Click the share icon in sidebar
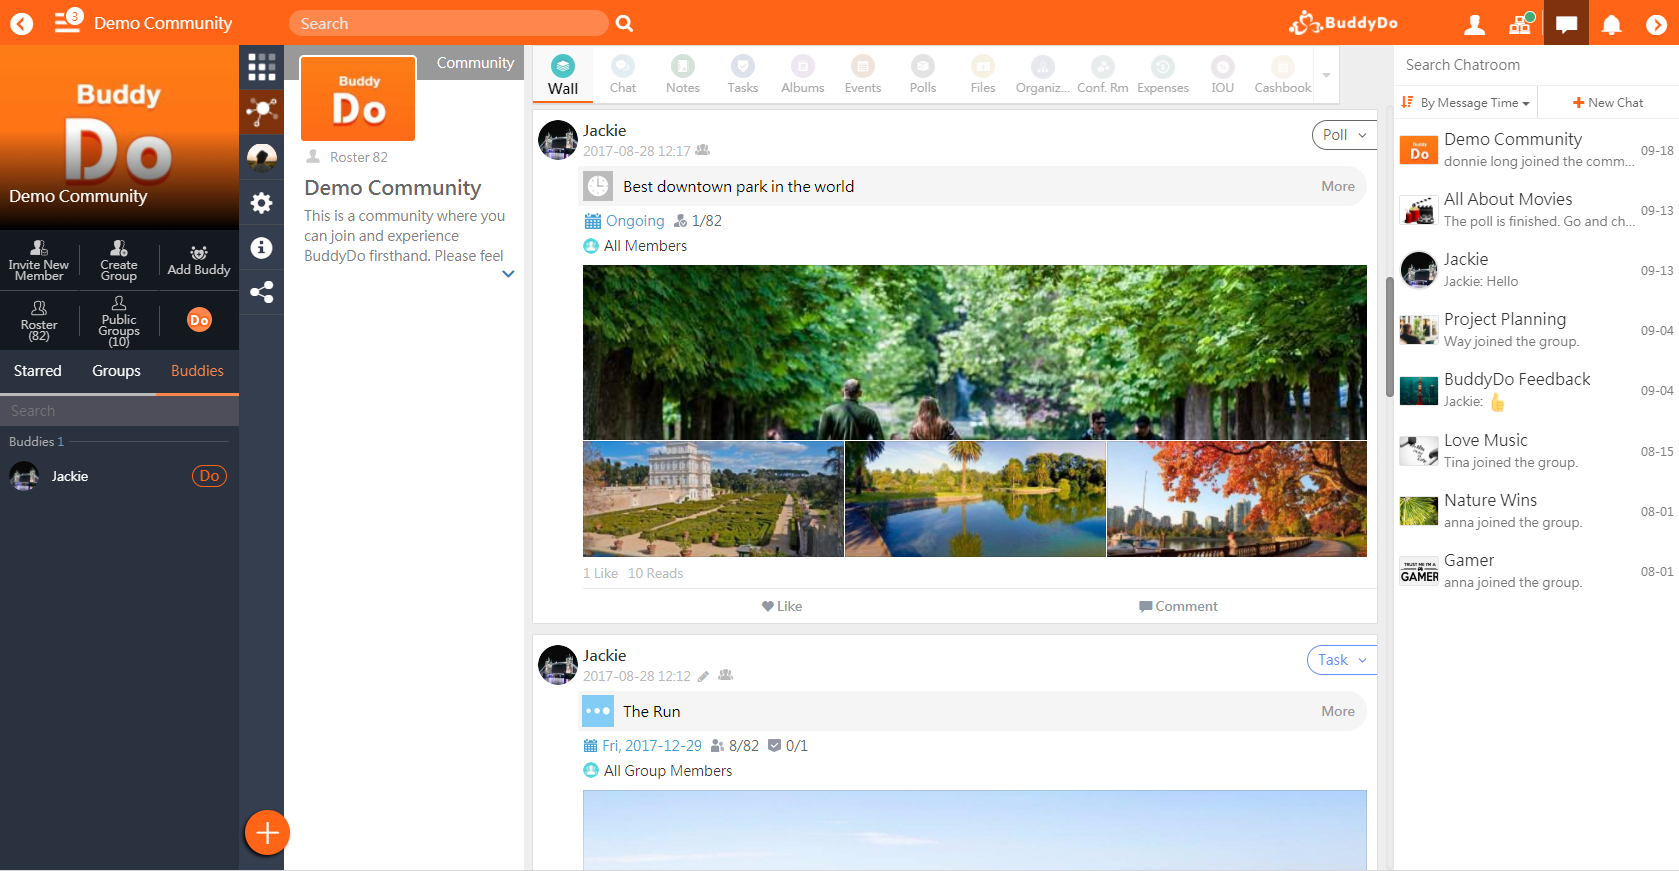The image size is (1679, 871). point(262,292)
